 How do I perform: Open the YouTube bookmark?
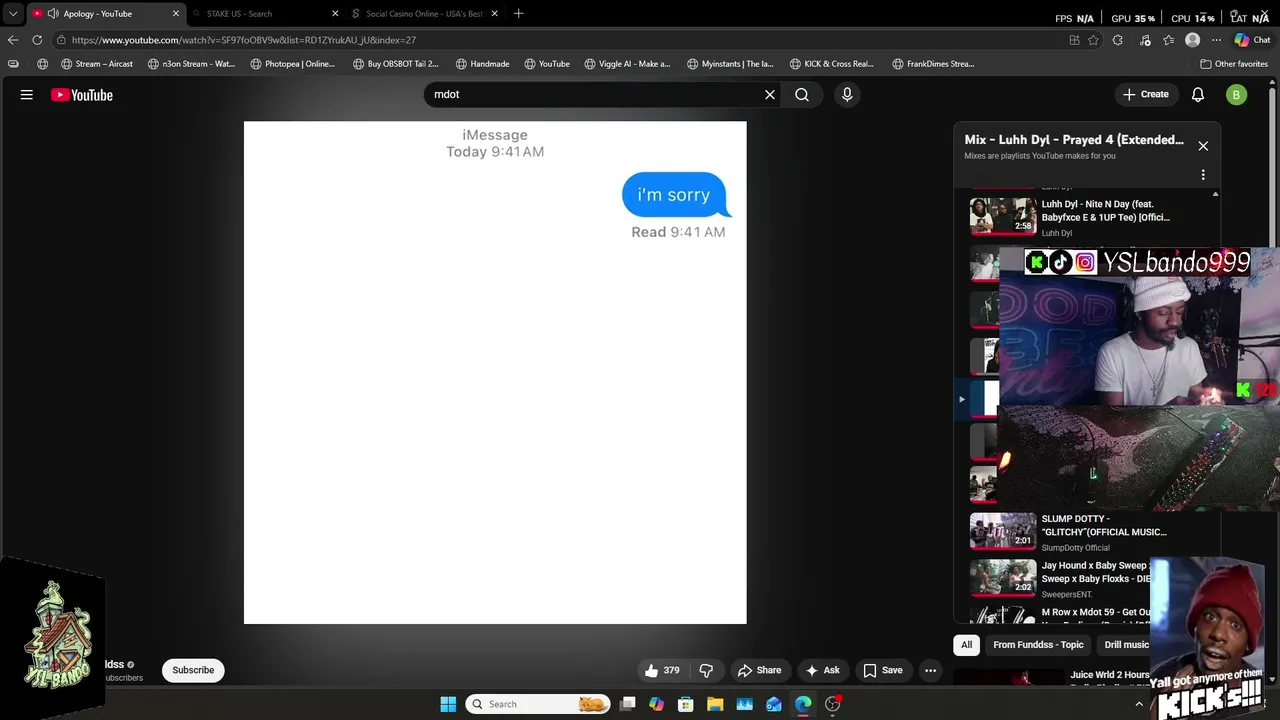click(x=547, y=64)
